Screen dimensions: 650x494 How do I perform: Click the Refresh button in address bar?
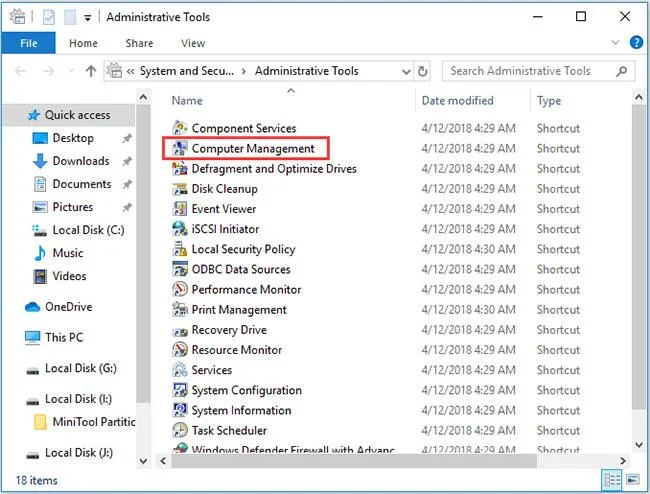[422, 71]
